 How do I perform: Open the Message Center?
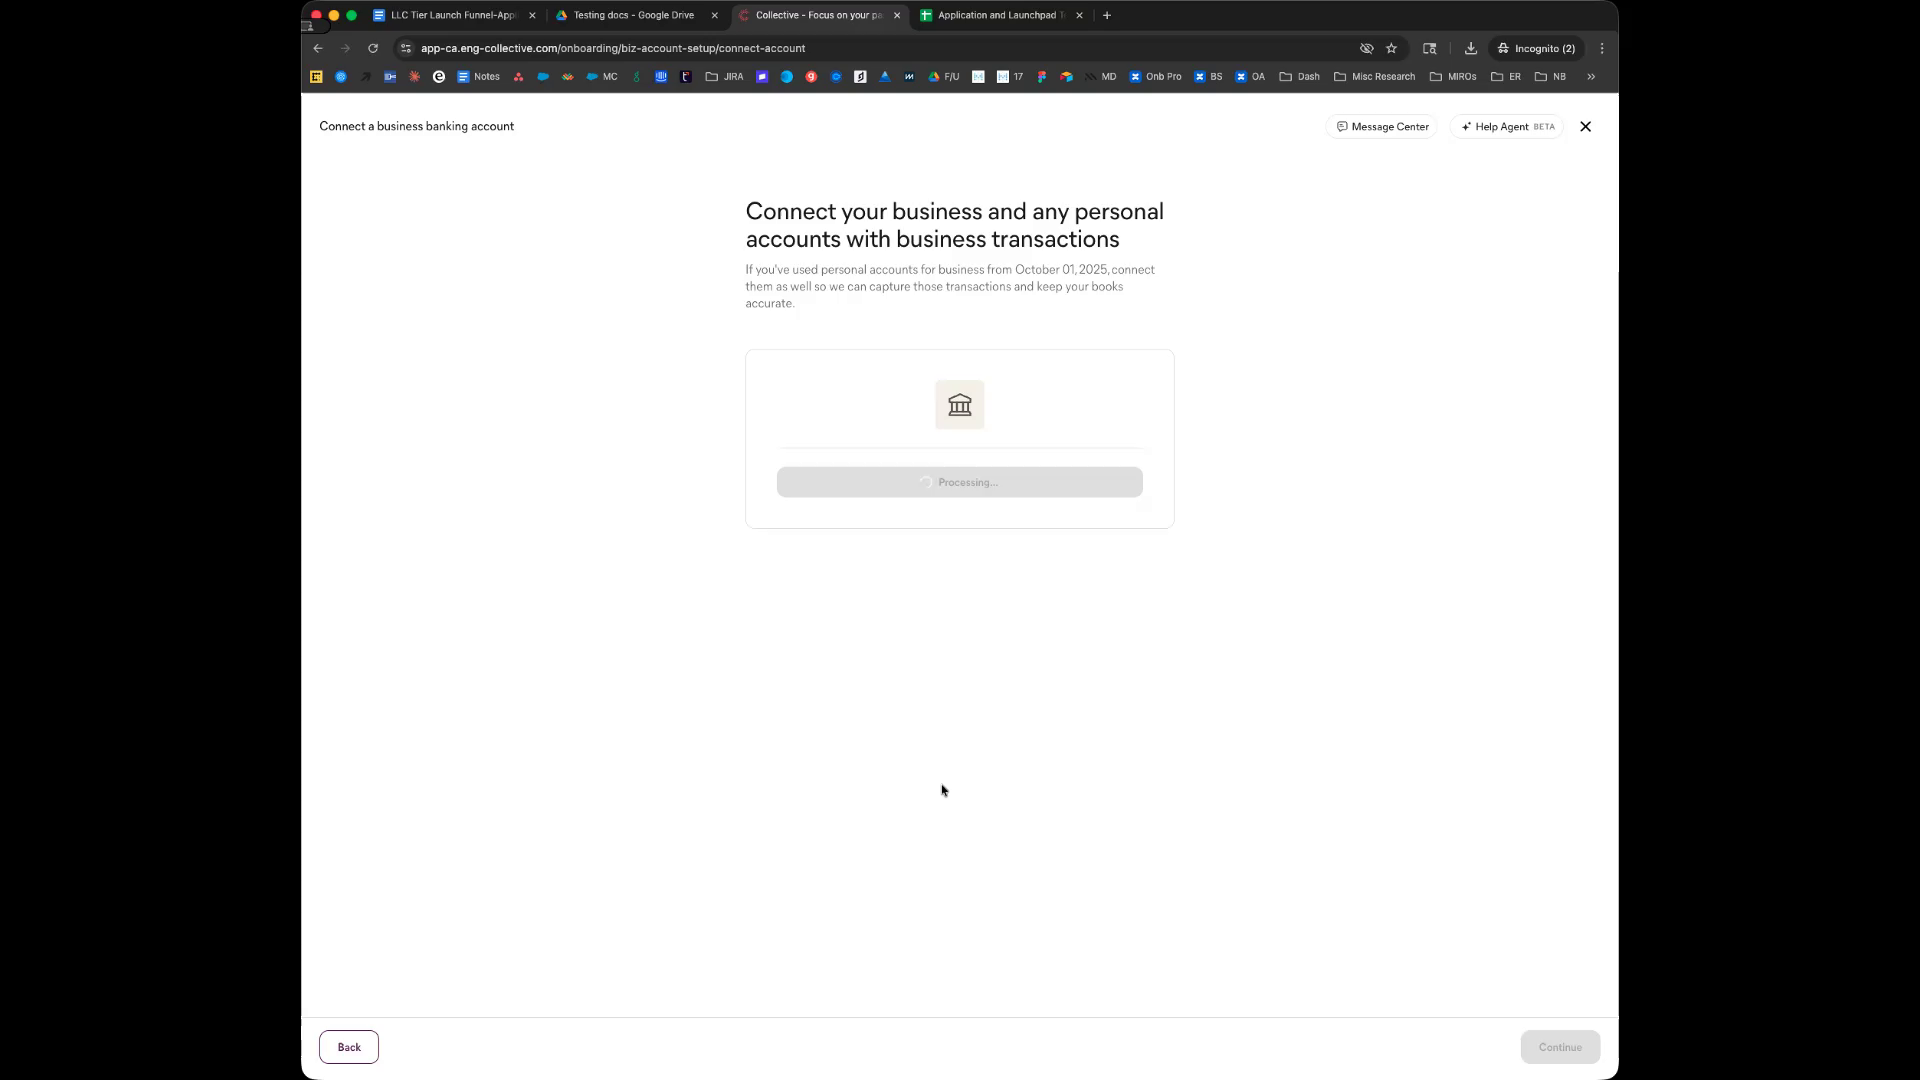click(1382, 127)
